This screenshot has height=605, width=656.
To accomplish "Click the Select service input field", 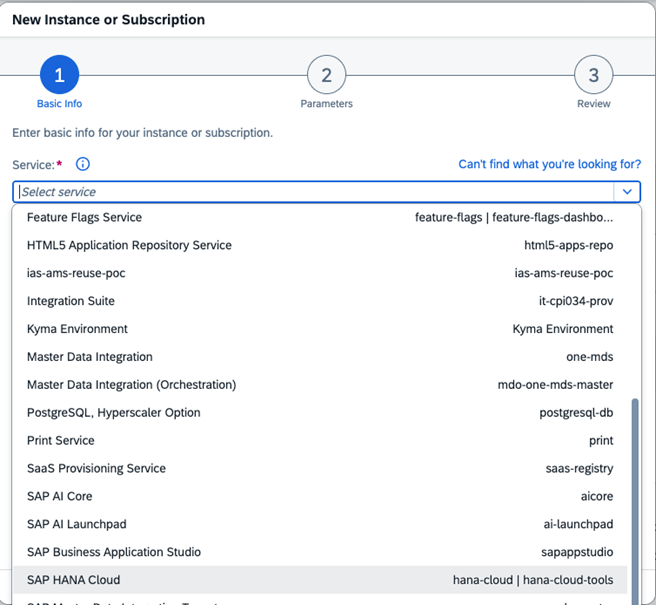I will tap(310, 191).
